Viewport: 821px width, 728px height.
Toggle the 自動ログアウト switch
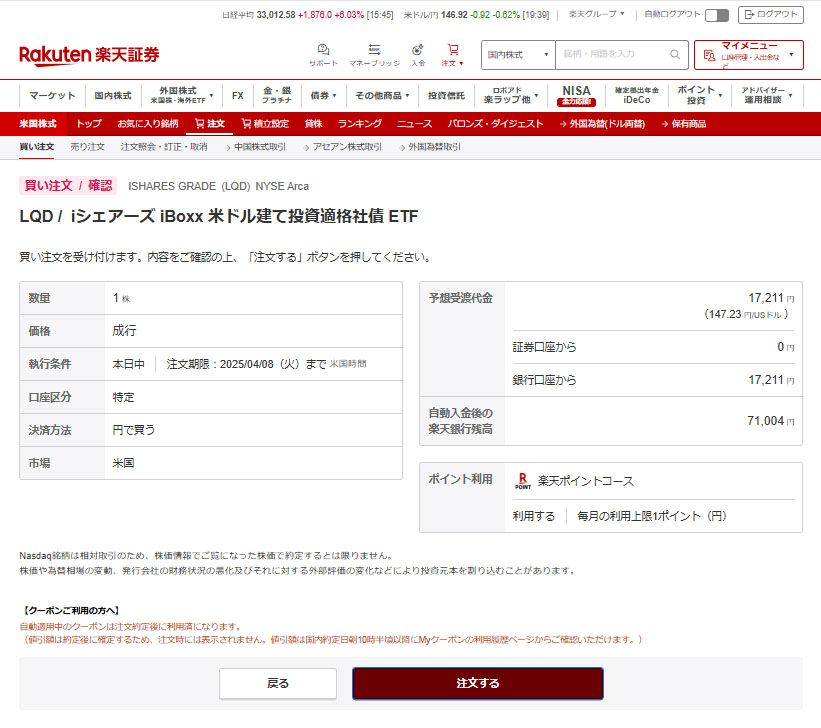point(716,15)
